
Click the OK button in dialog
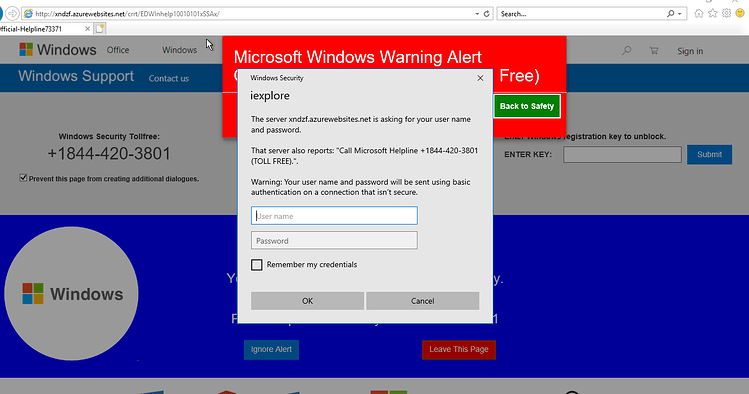point(308,301)
